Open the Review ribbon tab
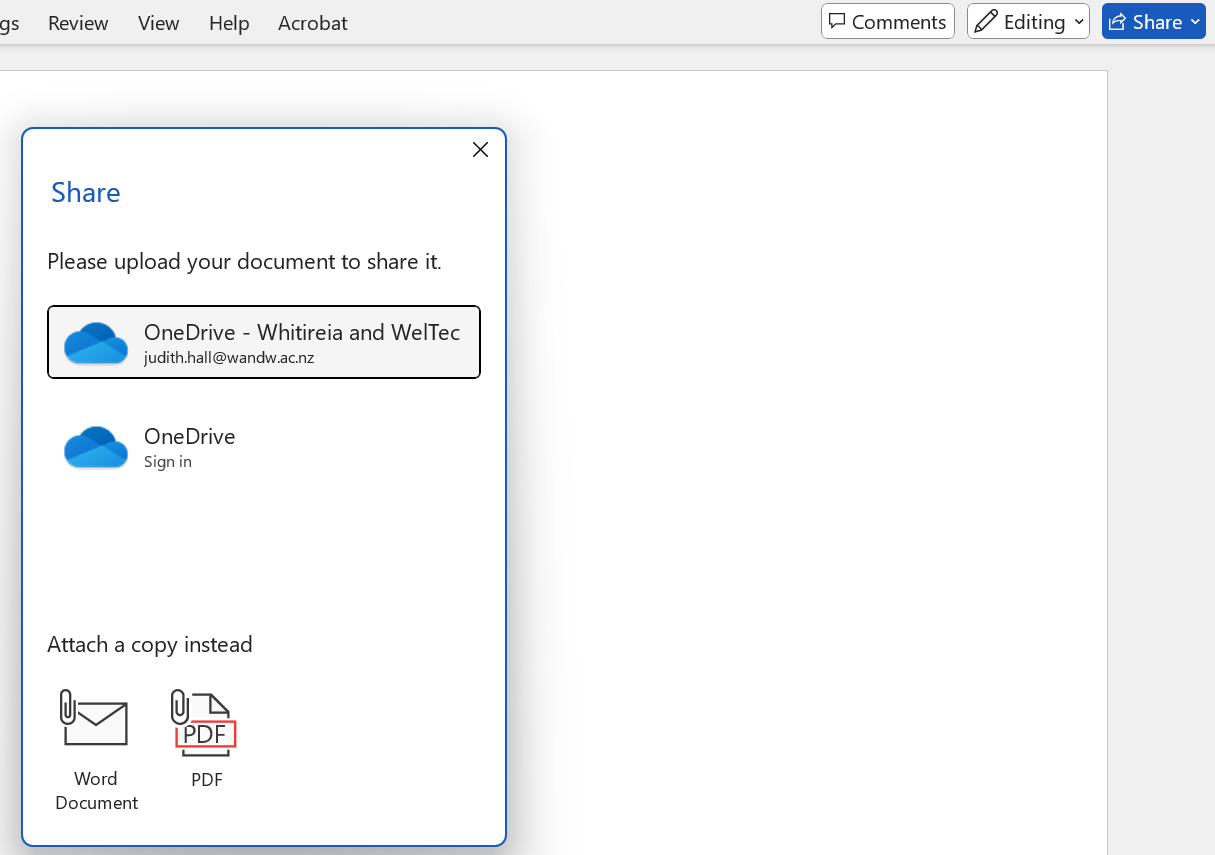Image resolution: width=1215 pixels, height=855 pixels. [78, 23]
